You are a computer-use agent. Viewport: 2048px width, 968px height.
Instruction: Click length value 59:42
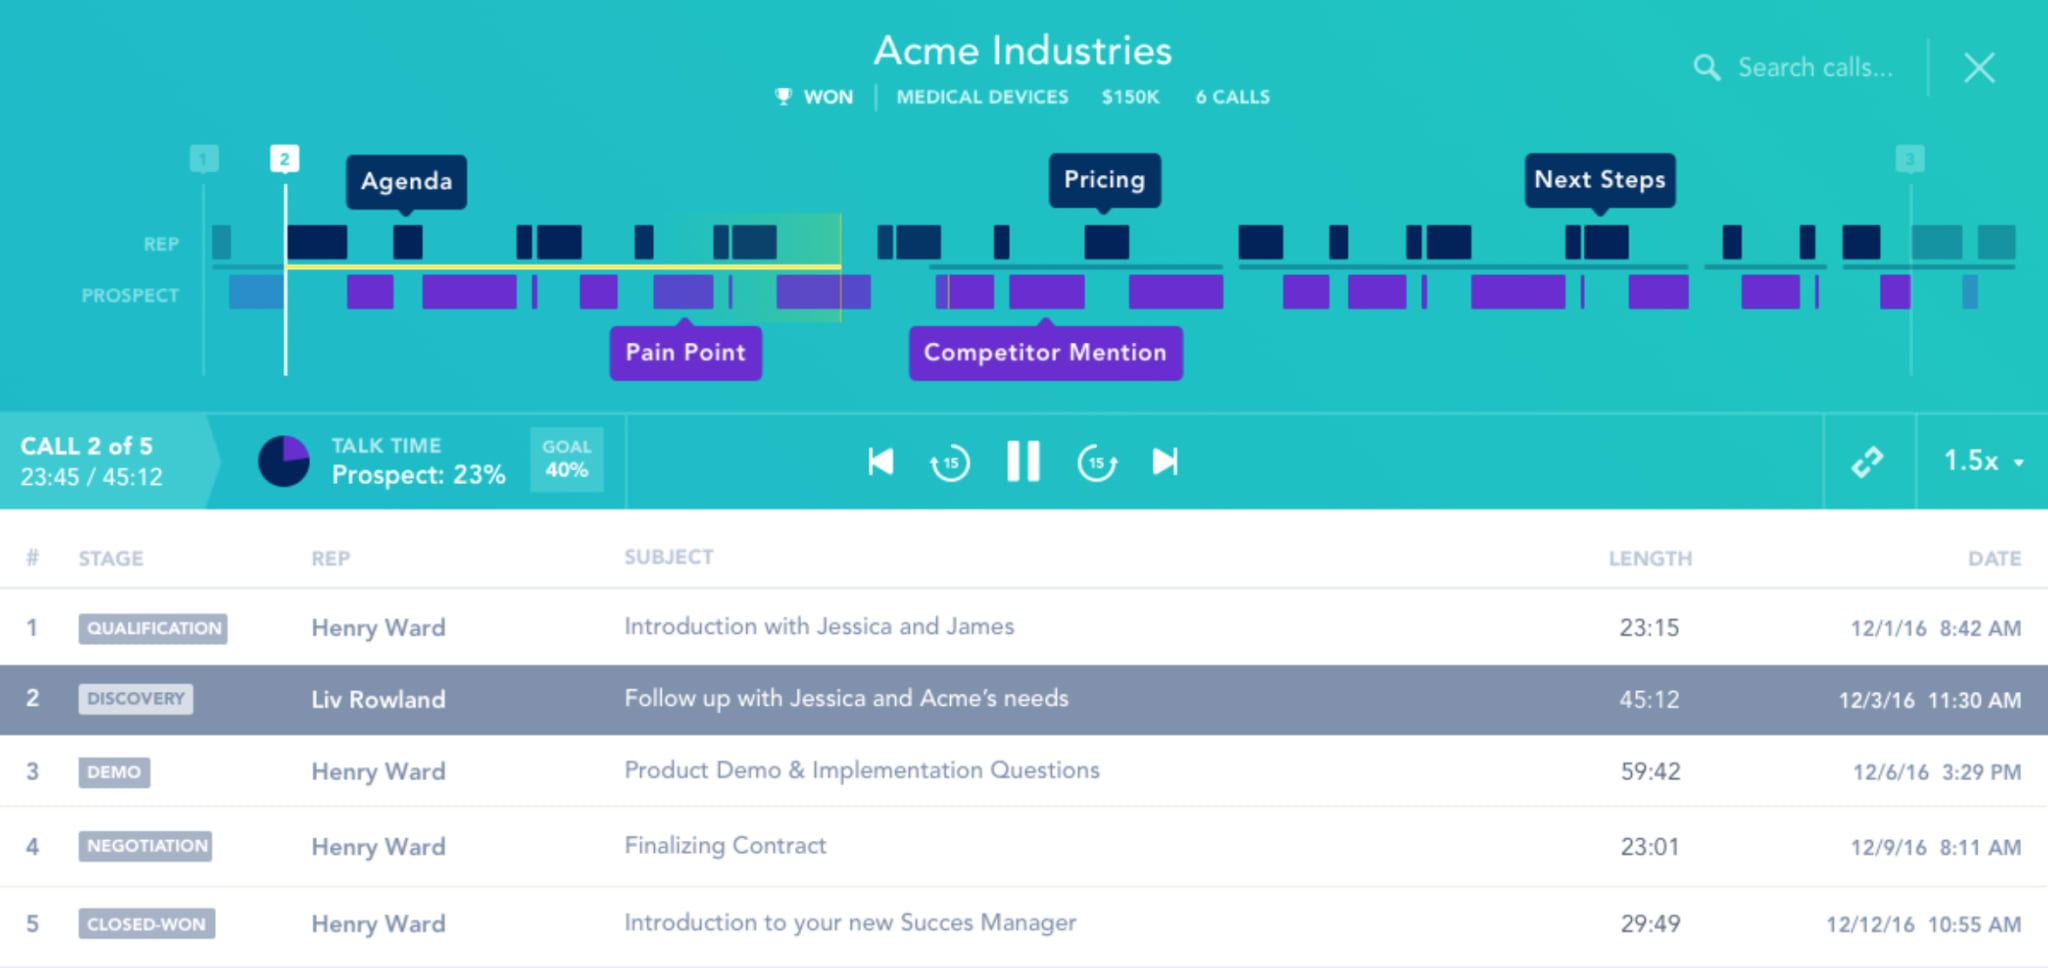coord(1650,772)
